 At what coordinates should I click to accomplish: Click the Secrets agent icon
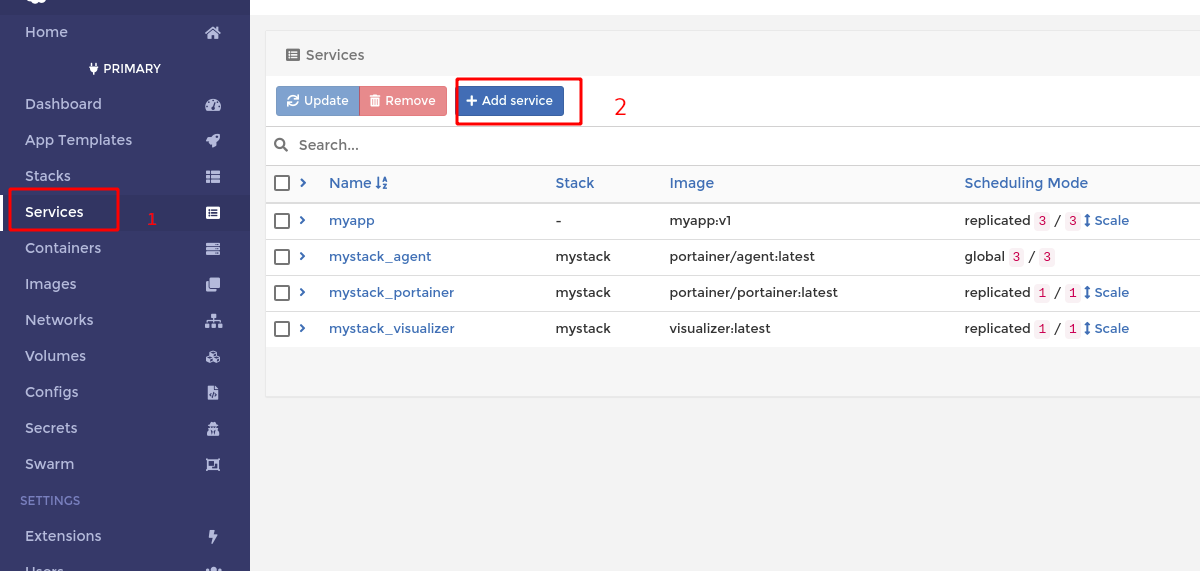point(212,428)
